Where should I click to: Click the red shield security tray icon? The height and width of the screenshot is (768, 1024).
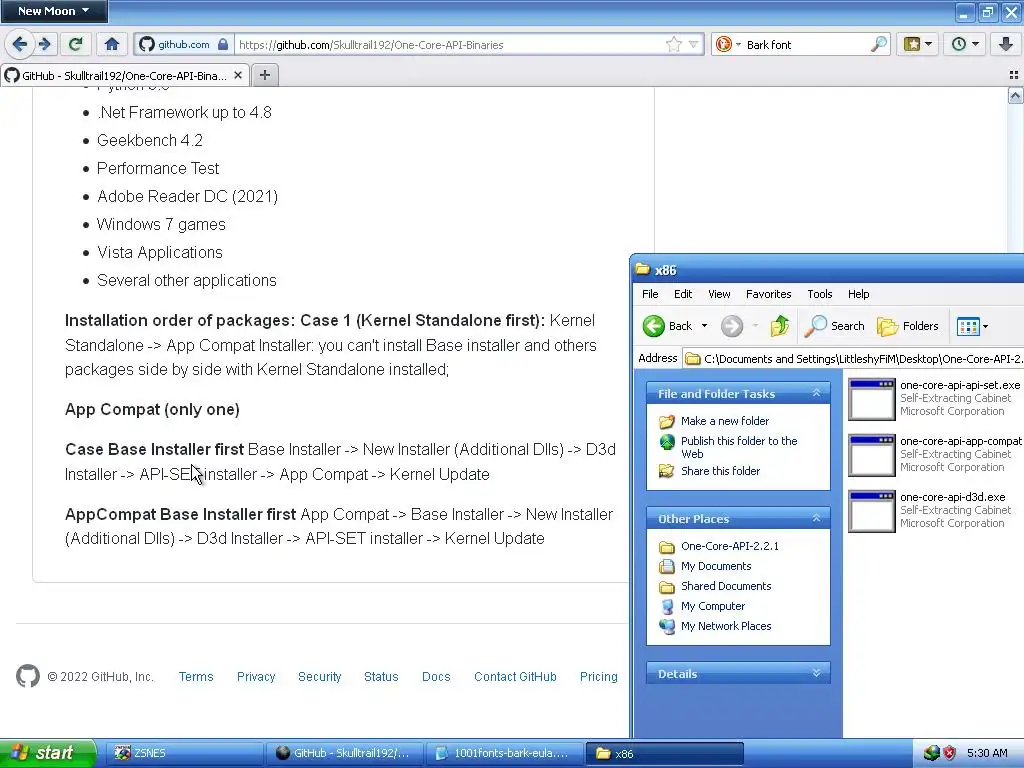[950, 753]
